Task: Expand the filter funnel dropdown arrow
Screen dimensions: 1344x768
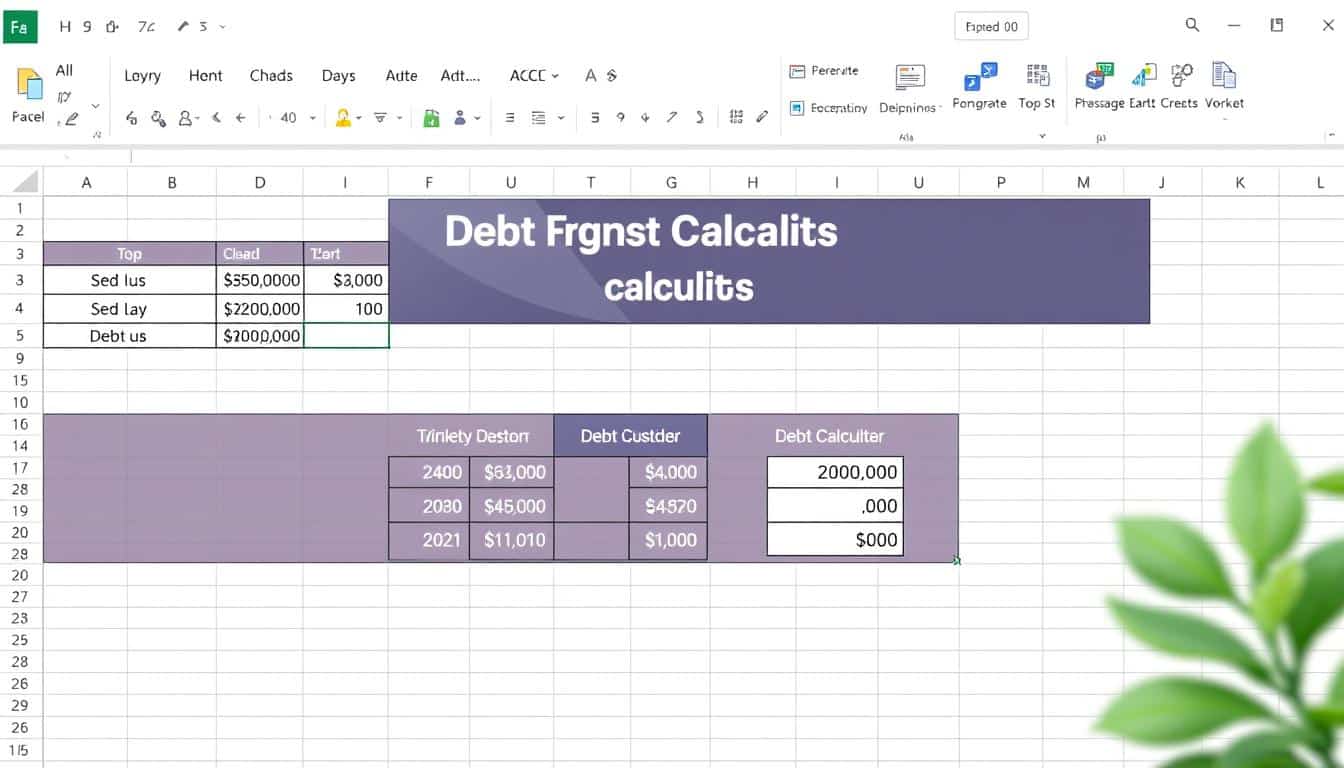Action: (x=399, y=118)
